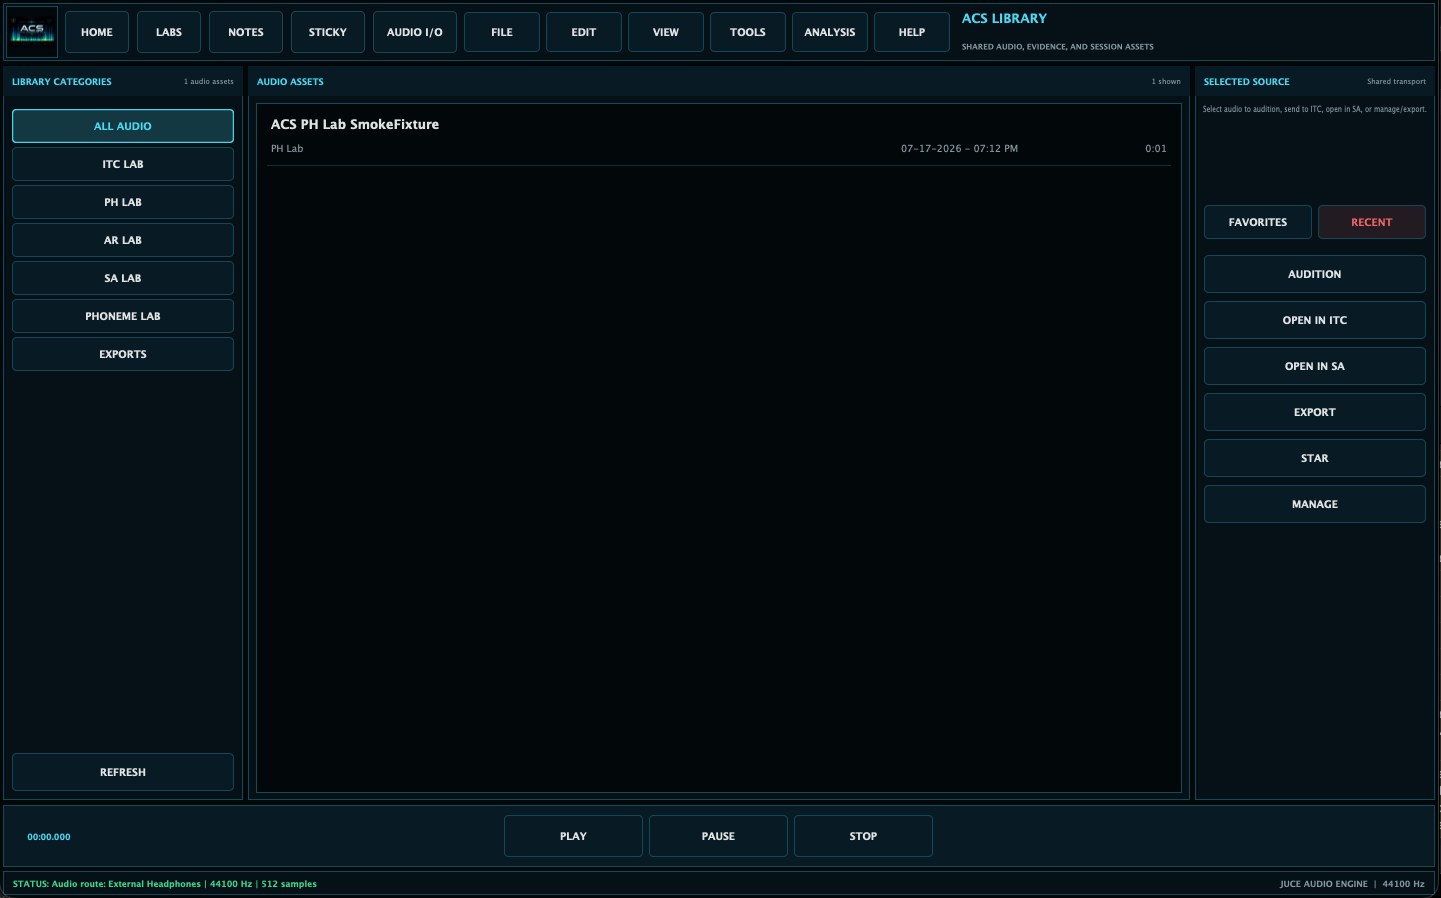This screenshot has width=1441, height=898.
Task: Click the EXPORT button
Action: point(1315,412)
